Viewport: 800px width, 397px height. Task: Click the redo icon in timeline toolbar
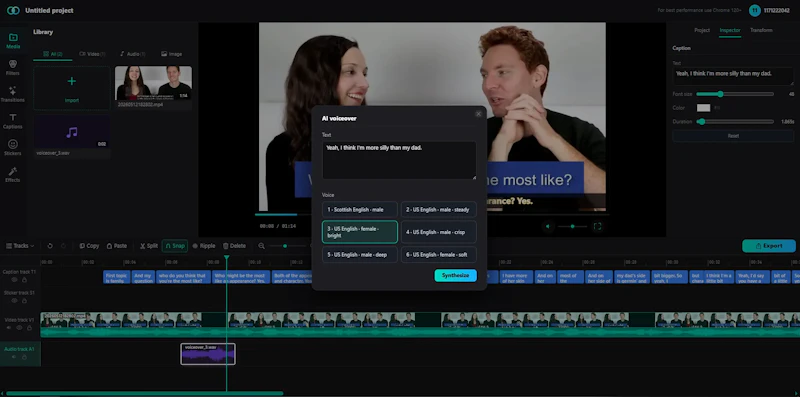[63, 246]
